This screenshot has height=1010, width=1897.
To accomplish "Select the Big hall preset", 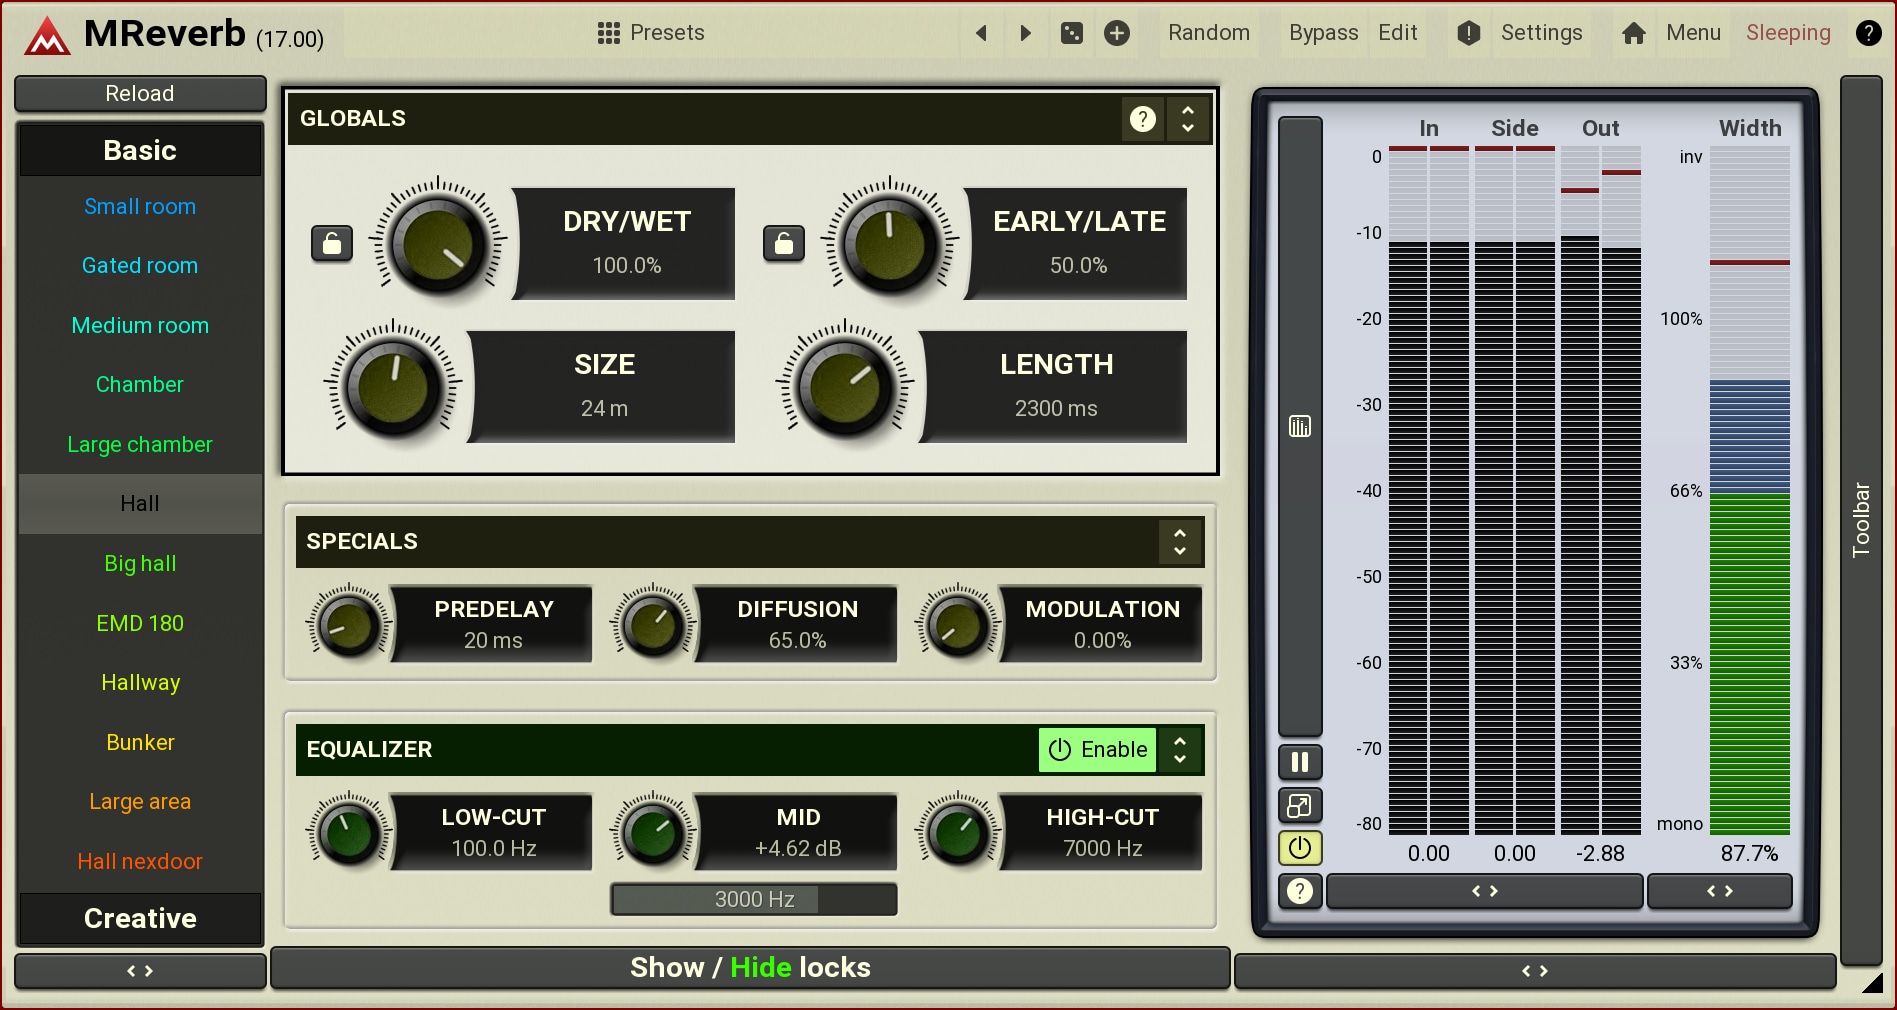I will 140,564.
